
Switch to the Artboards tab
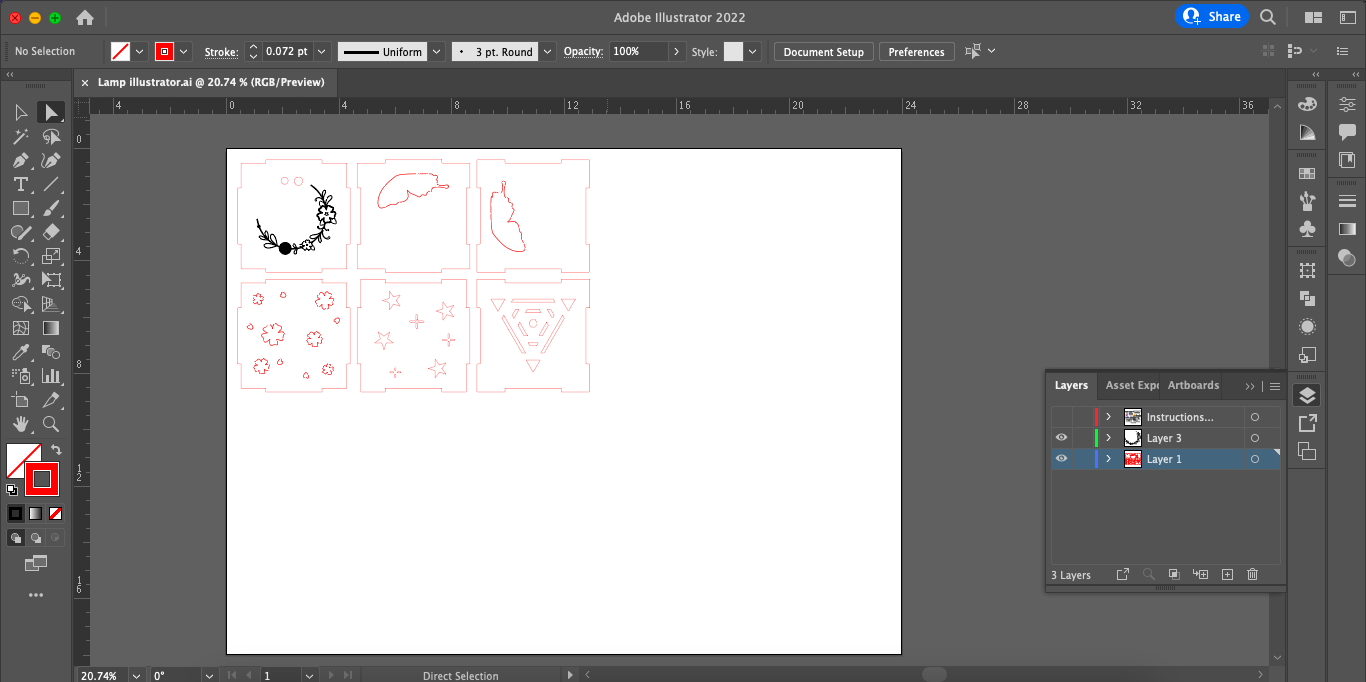point(1192,385)
